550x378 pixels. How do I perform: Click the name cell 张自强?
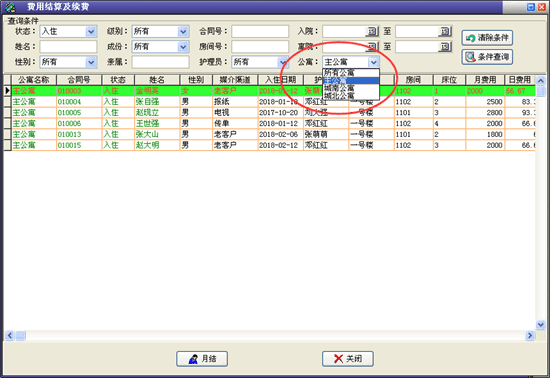coord(157,102)
